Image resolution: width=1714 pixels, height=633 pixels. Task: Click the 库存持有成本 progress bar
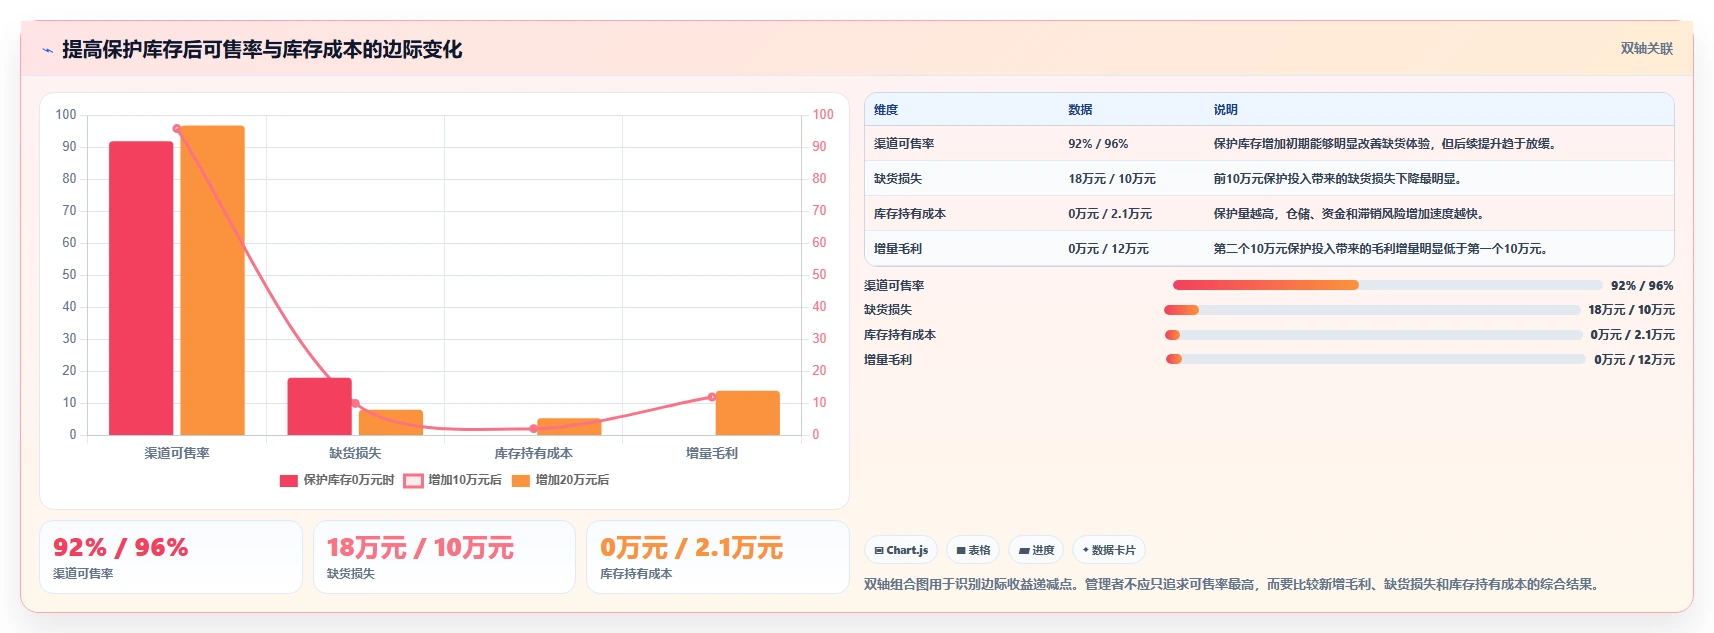(1374, 335)
